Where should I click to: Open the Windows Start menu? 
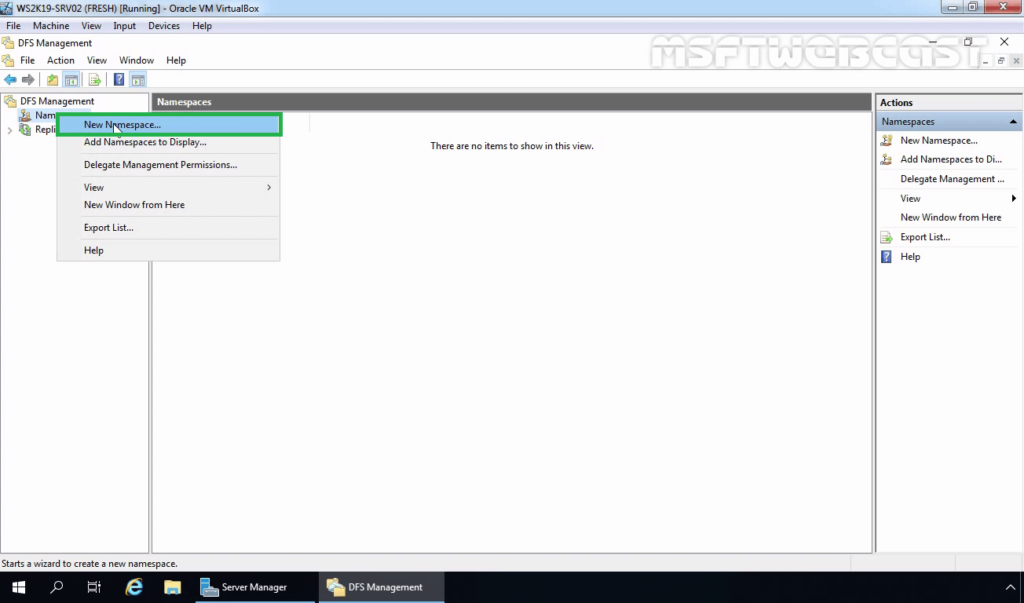18,587
